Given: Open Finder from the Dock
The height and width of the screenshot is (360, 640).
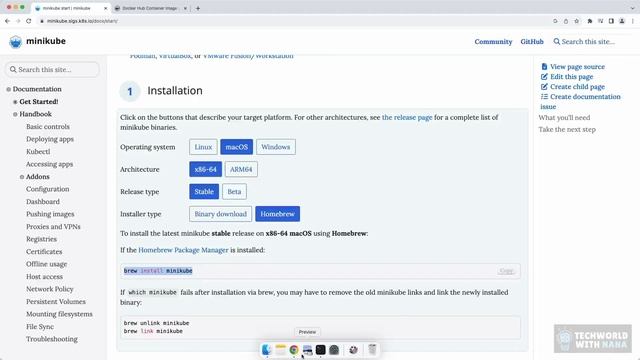Looking at the screenshot, I should [x=267, y=349].
